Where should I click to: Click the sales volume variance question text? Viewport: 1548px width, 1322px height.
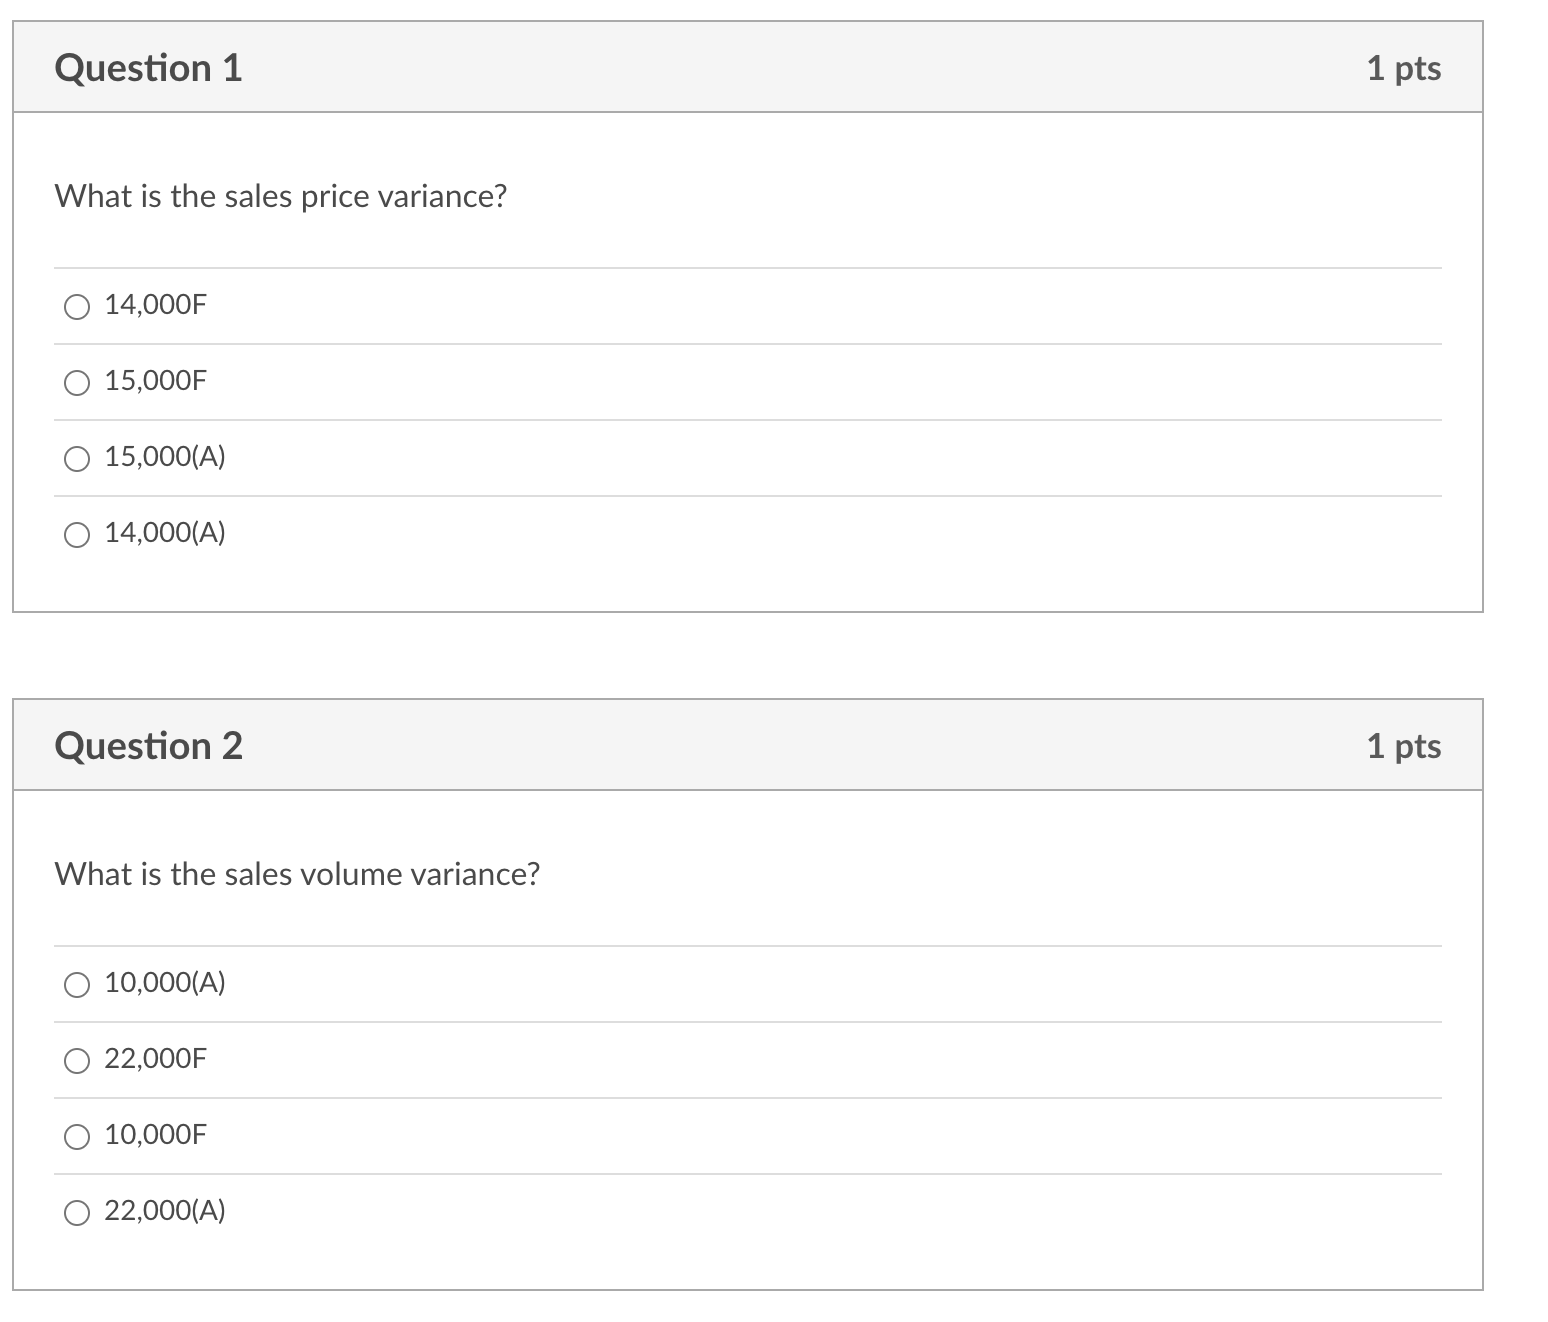point(296,873)
